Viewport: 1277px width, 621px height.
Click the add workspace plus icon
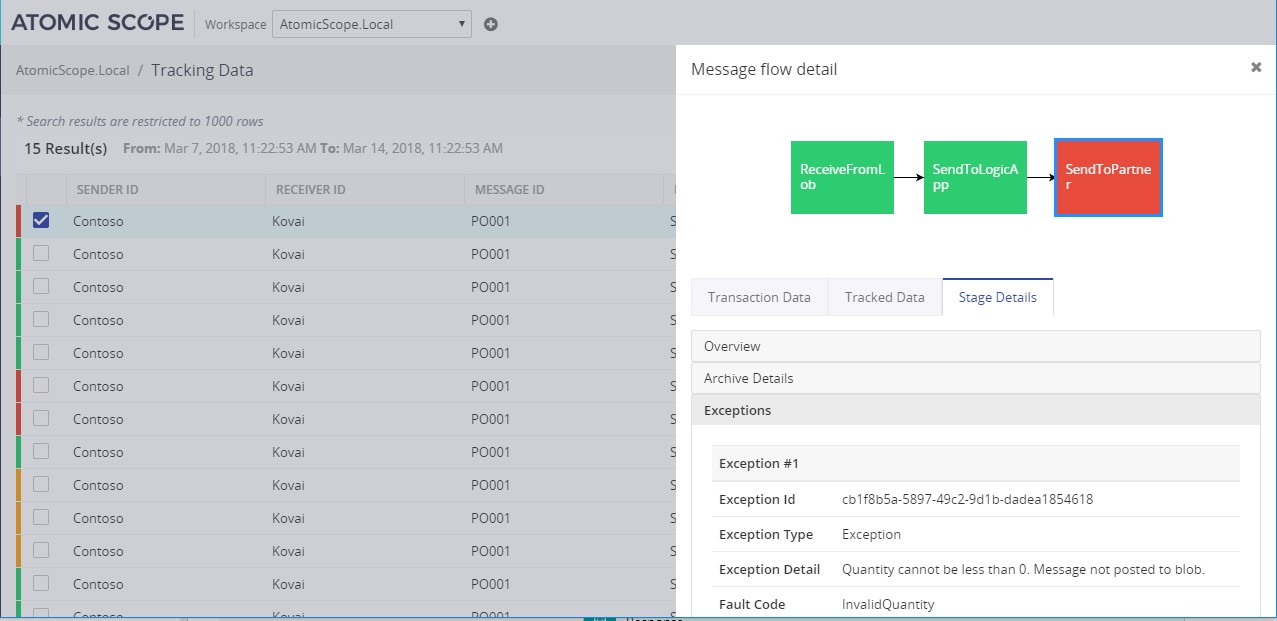click(491, 24)
